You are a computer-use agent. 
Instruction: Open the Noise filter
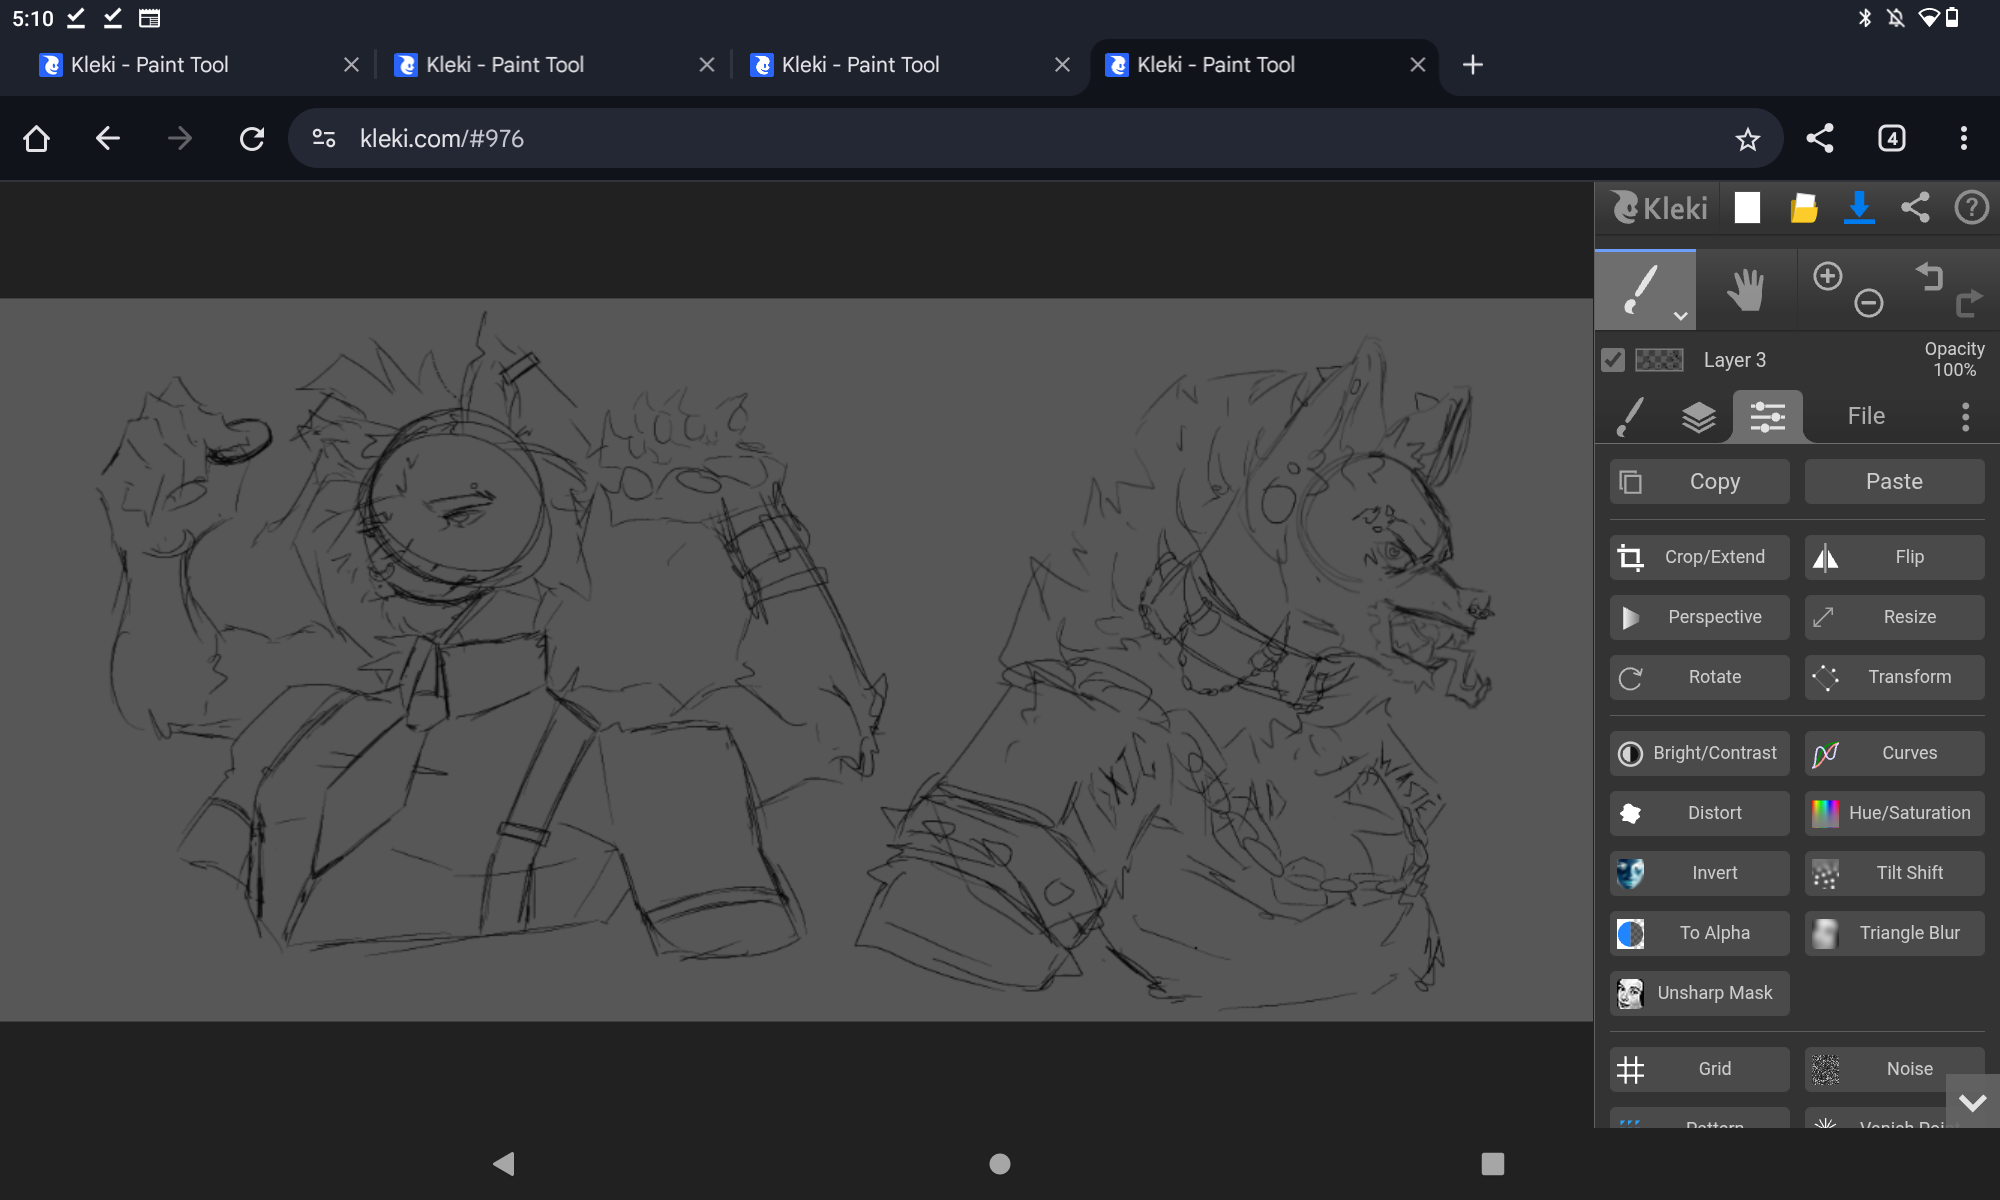point(1894,1069)
